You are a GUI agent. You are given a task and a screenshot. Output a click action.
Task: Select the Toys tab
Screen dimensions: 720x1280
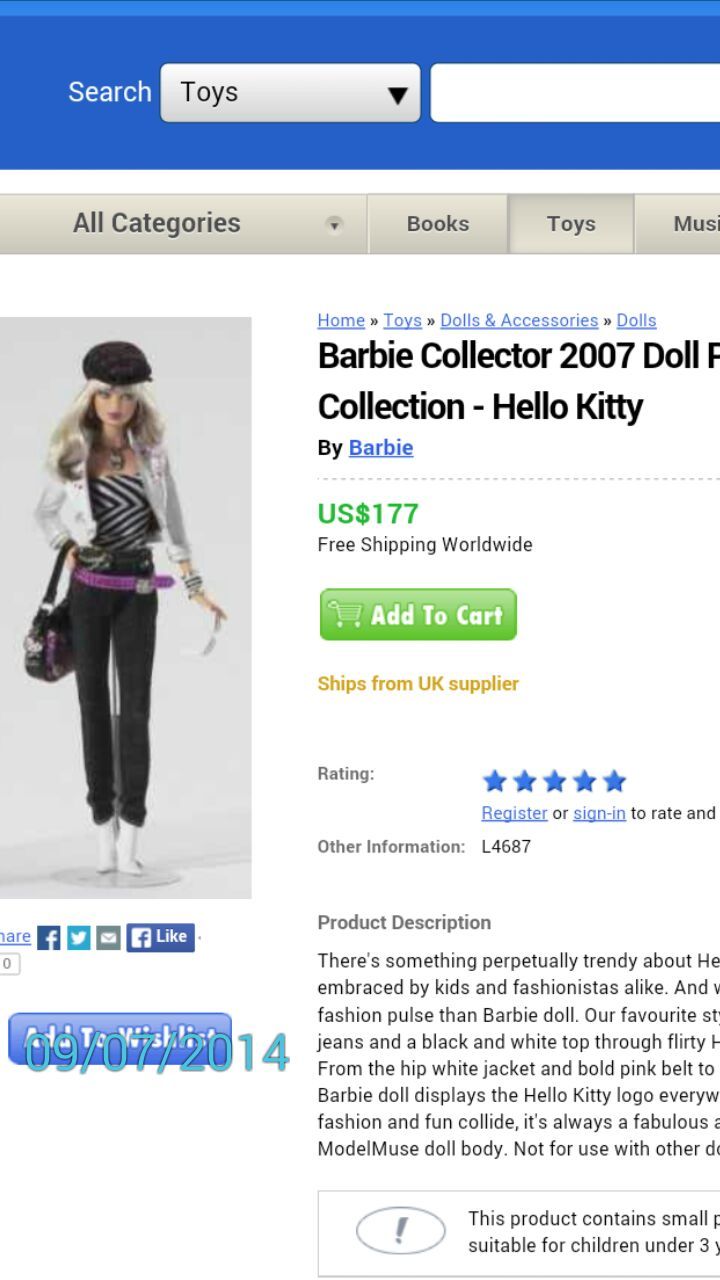571,224
